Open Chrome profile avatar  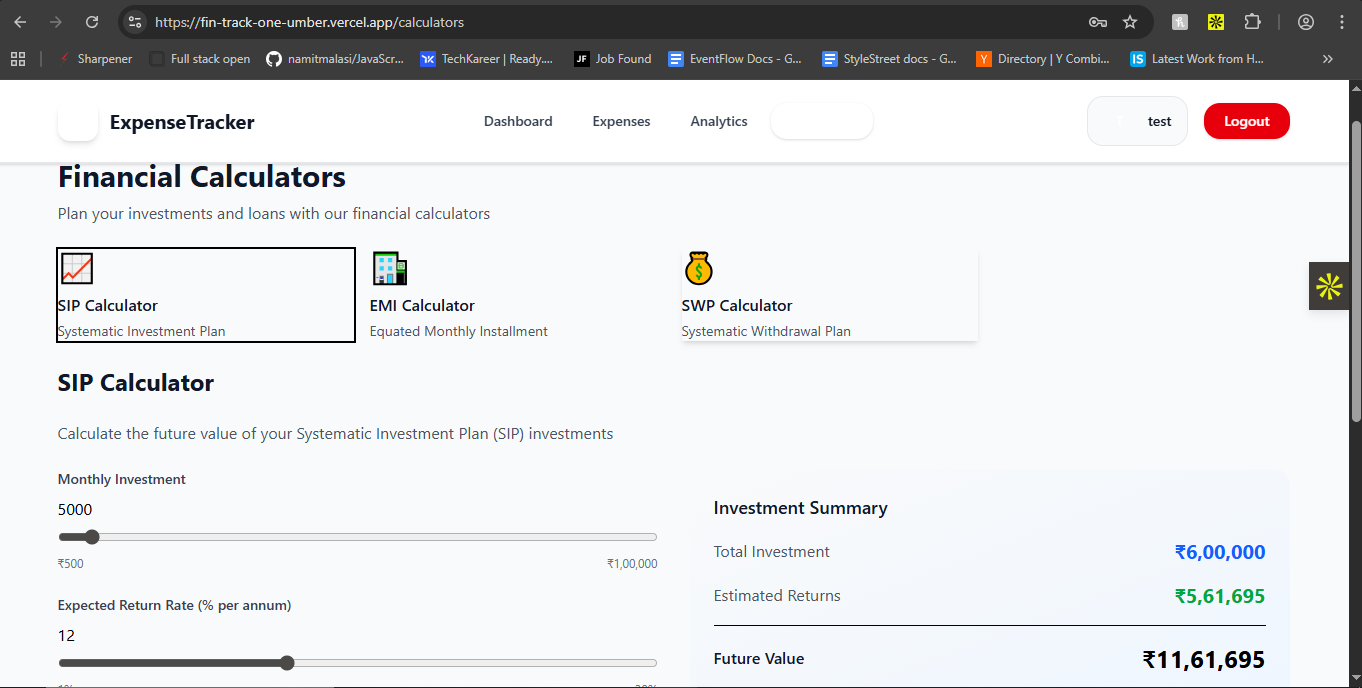pyautogui.click(x=1306, y=22)
